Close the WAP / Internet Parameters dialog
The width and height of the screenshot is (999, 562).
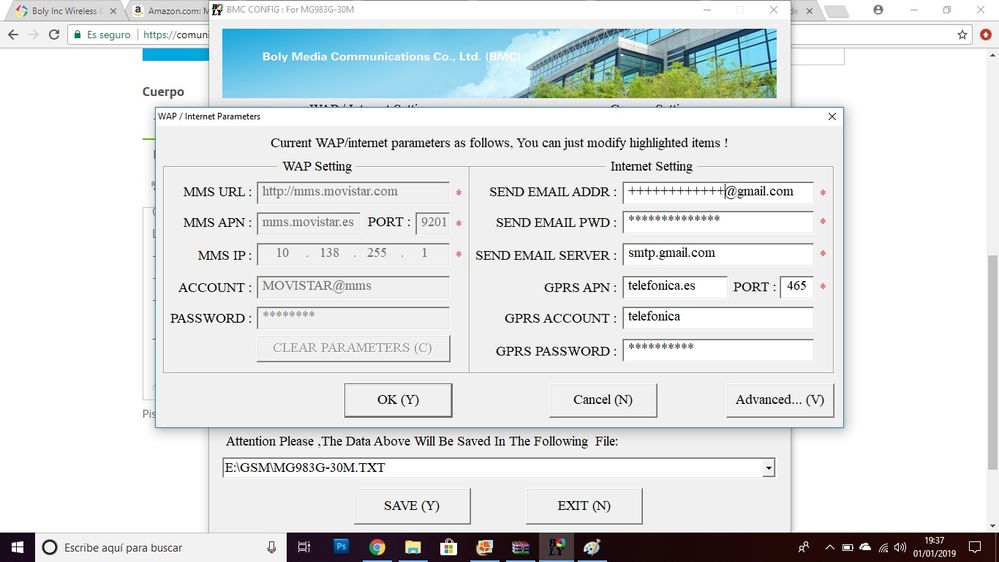[x=831, y=116]
